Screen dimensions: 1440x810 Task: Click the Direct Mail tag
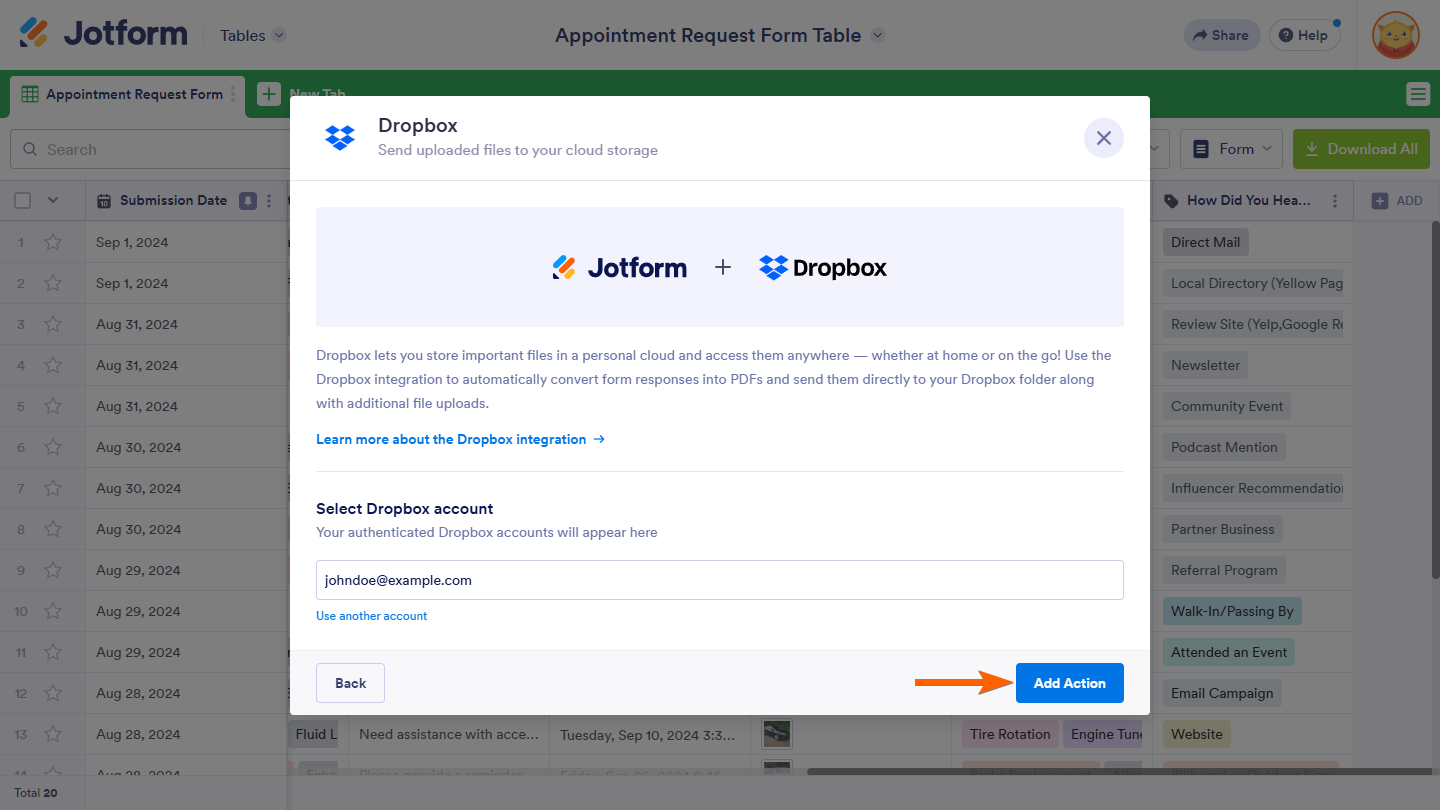(1206, 242)
